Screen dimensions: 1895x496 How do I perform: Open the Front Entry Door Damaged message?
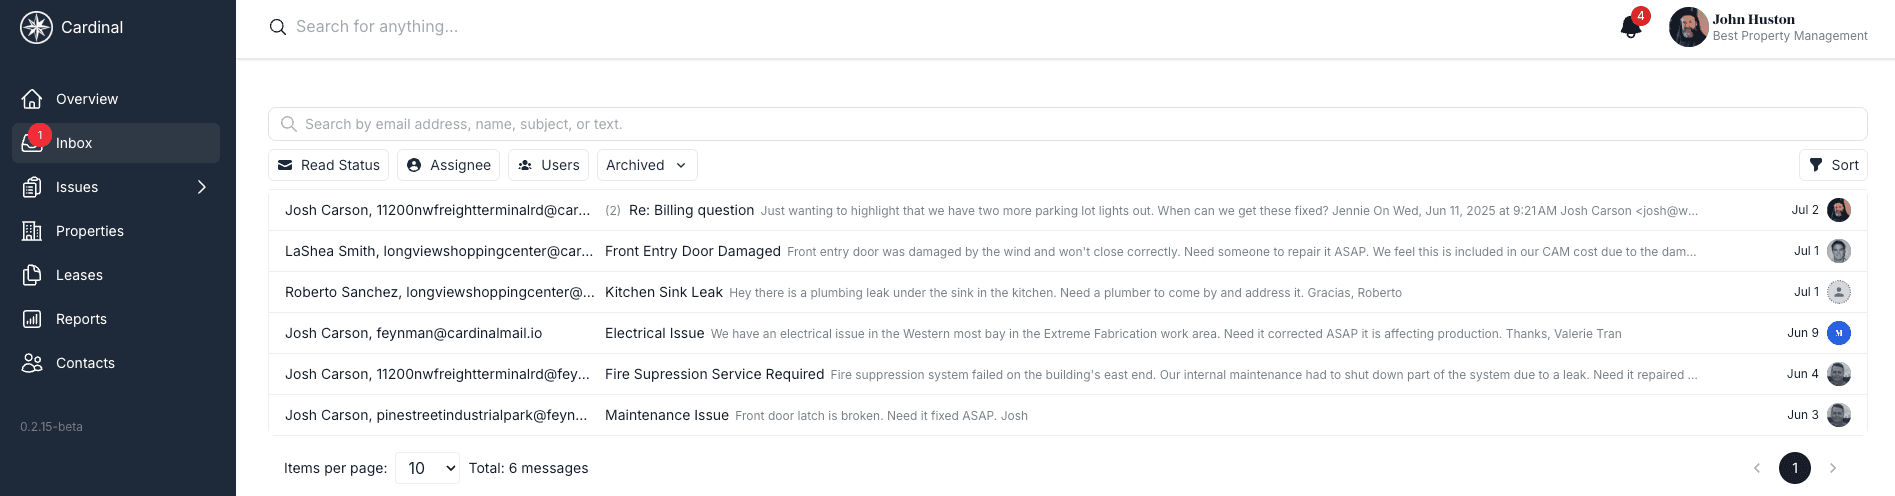(x=1067, y=251)
